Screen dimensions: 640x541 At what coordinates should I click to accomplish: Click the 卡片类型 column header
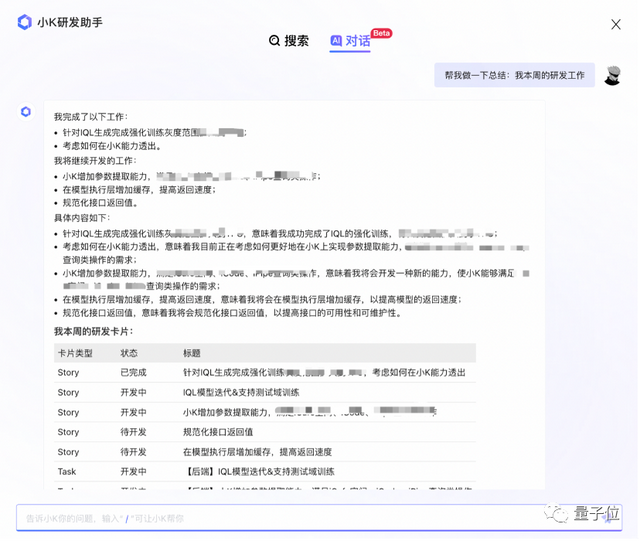(x=75, y=353)
